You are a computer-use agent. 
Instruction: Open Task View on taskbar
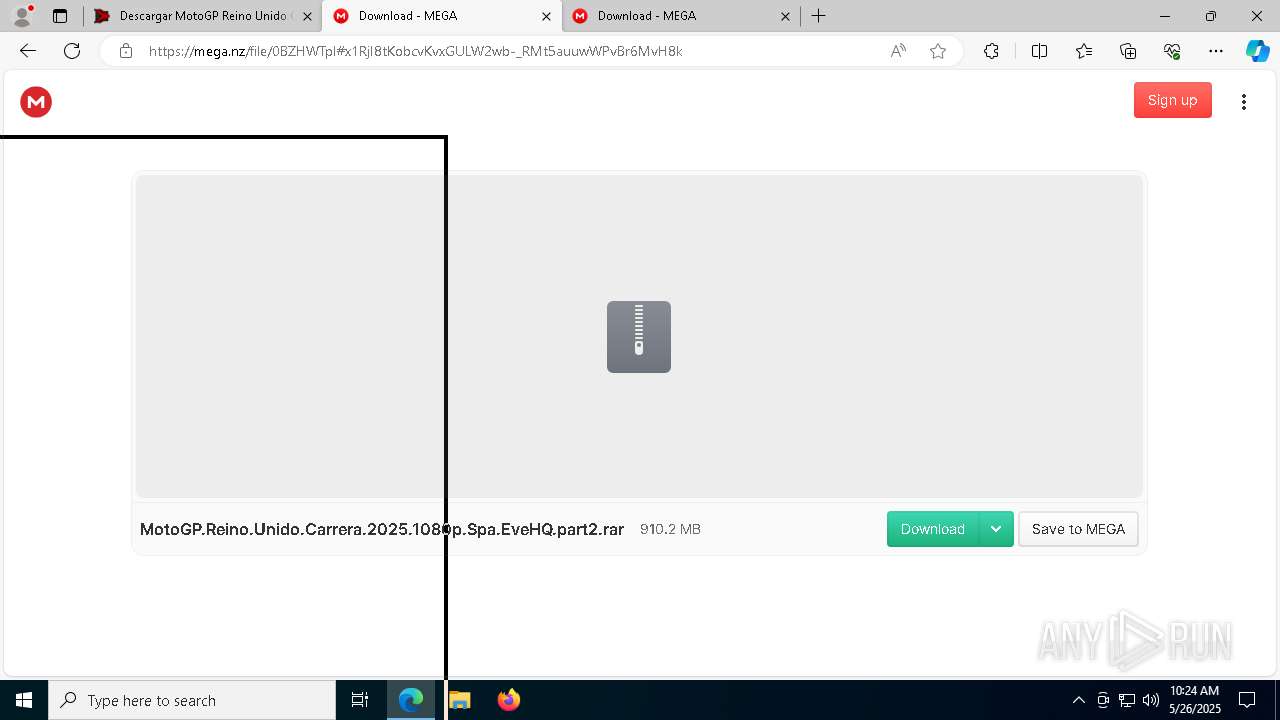coord(360,700)
